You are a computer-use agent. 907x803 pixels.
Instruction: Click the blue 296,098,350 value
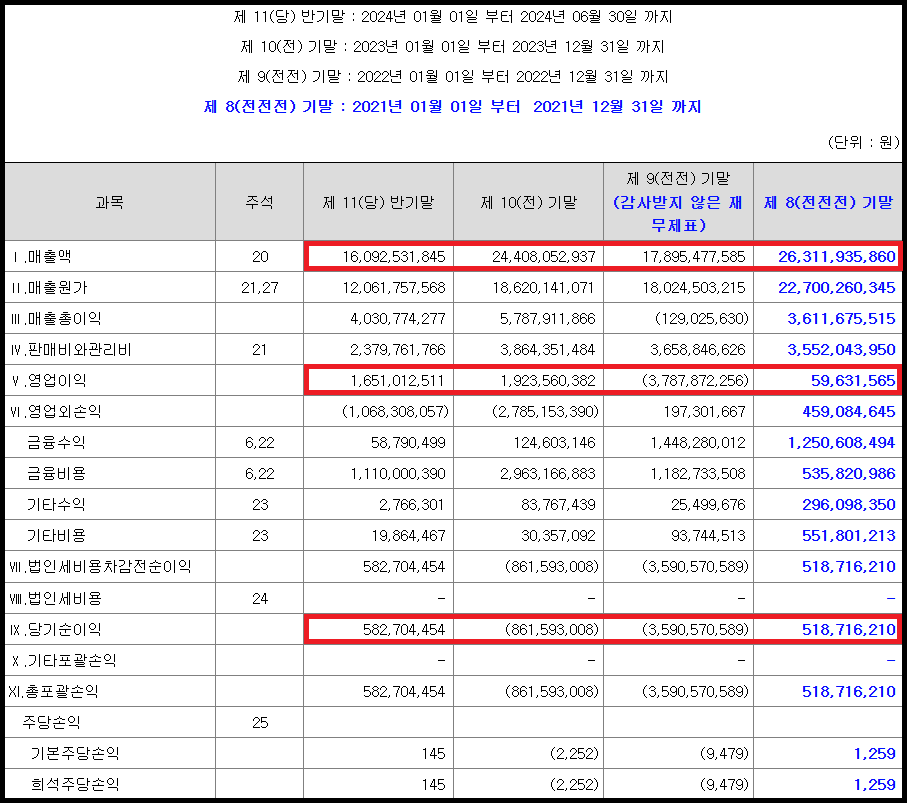pyautogui.click(x=849, y=504)
